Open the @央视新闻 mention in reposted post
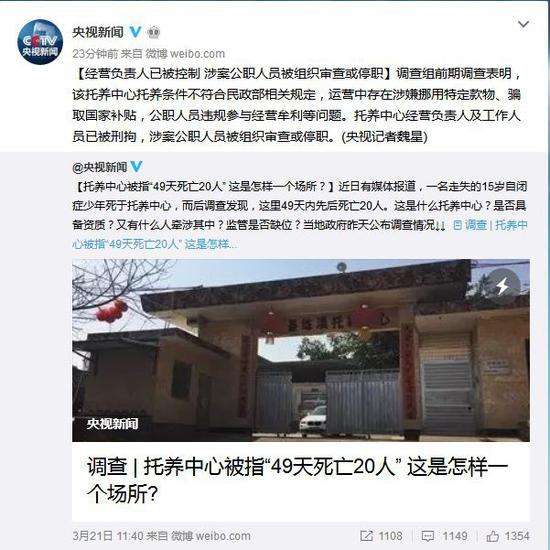The image size is (550, 550). click(100, 167)
